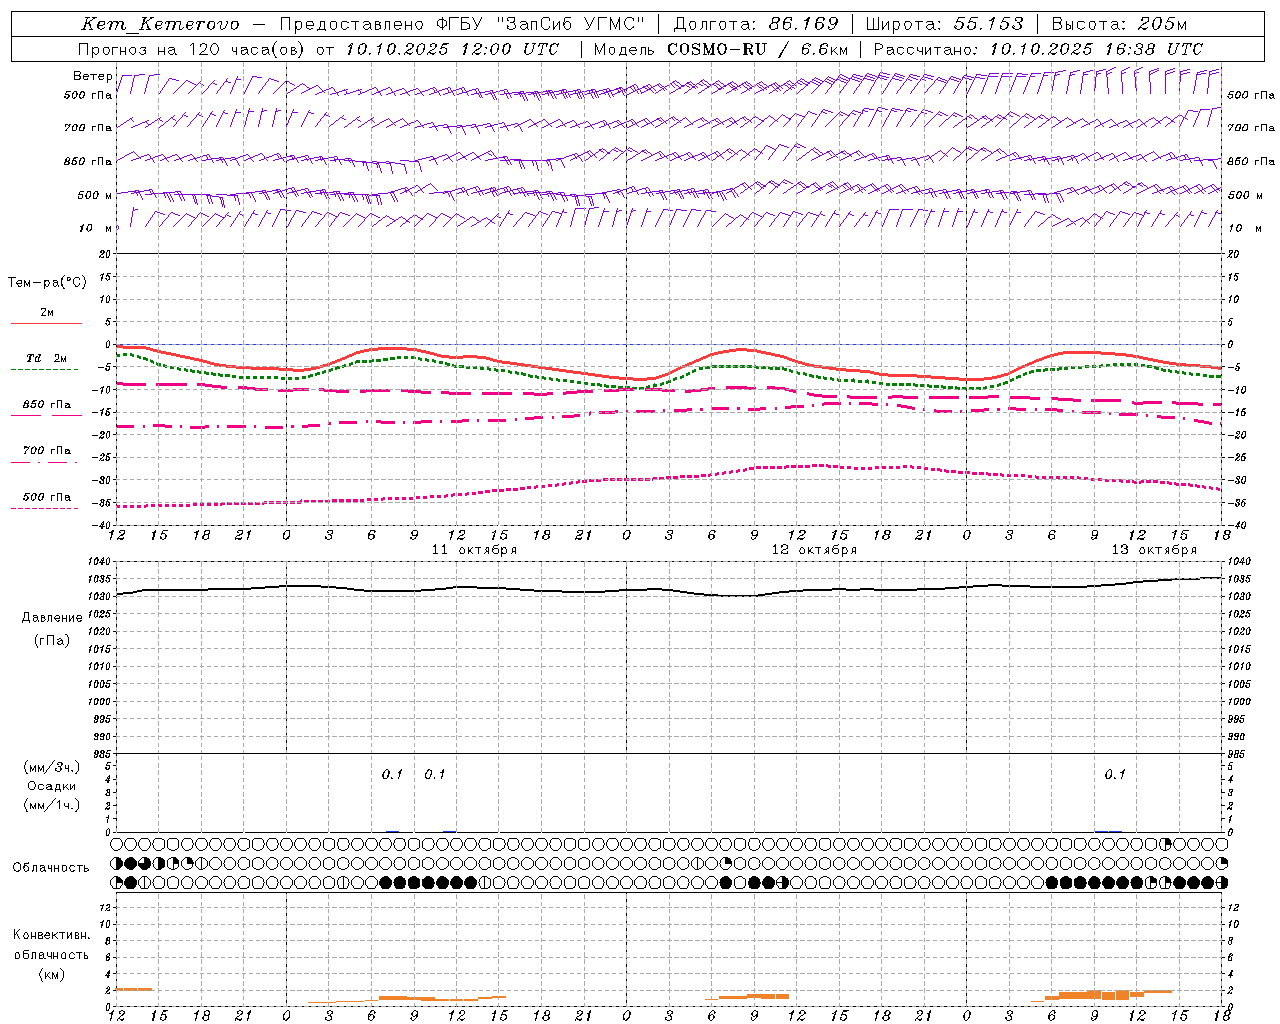Click the '700 гПа' temperature legend entry
Viewport: 1280px width, 1024px height.
click(x=47, y=451)
